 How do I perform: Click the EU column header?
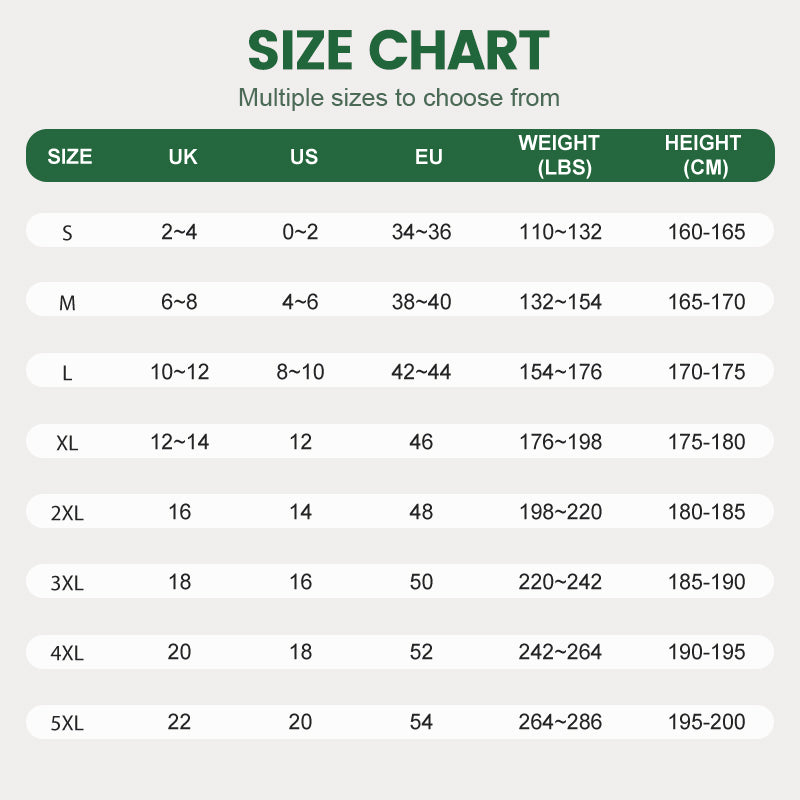429,156
